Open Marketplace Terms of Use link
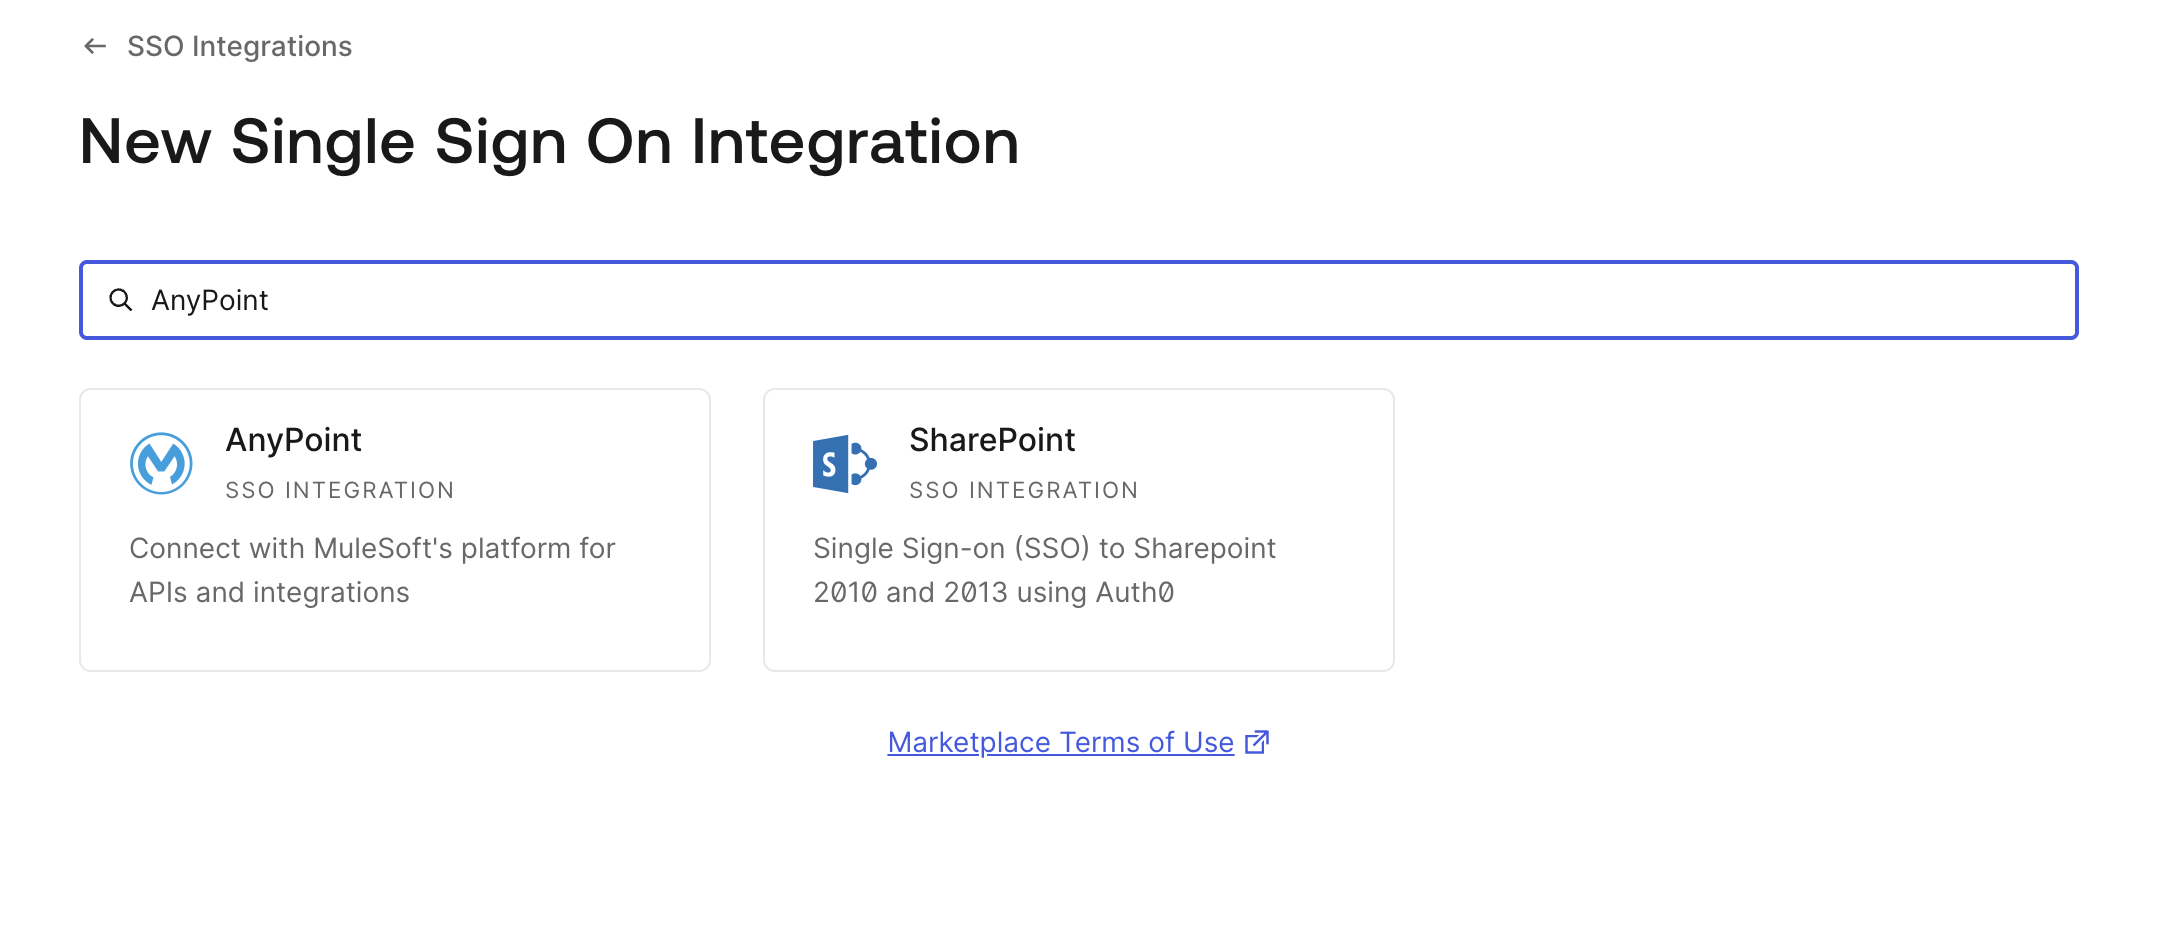The height and width of the screenshot is (938, 2178). (1060, 742)
